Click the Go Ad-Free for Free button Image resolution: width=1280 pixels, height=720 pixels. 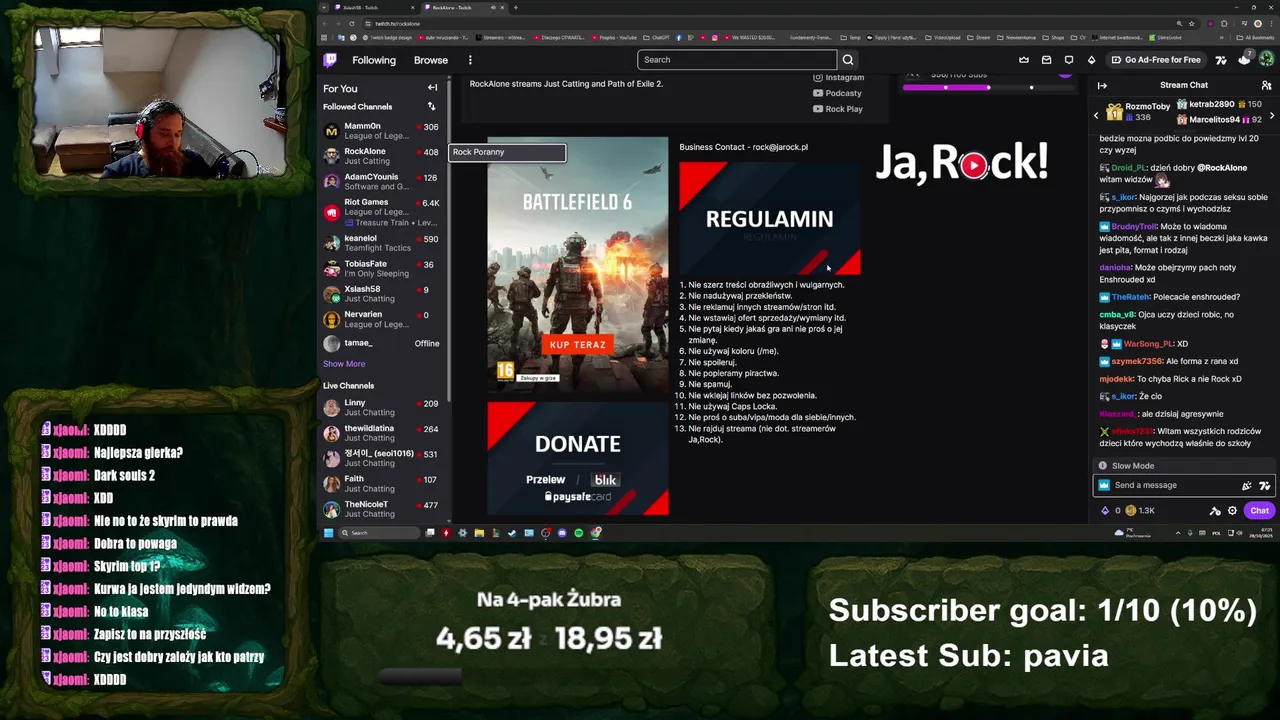tap(1156, 60)
